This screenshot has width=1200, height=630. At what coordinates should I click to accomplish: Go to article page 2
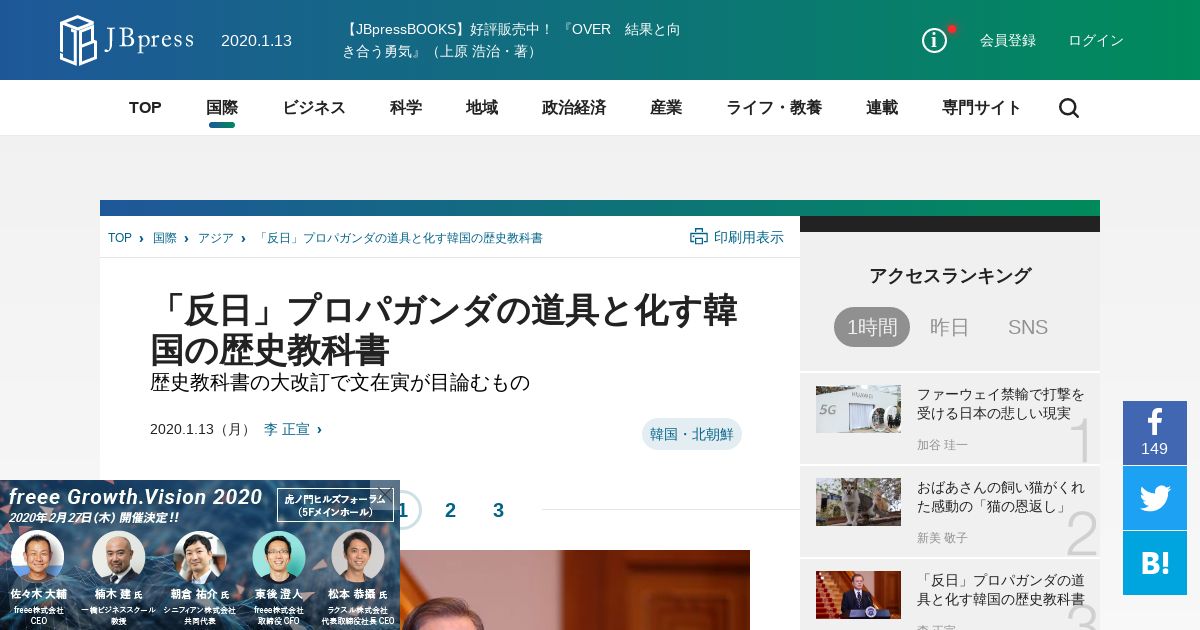450,510
